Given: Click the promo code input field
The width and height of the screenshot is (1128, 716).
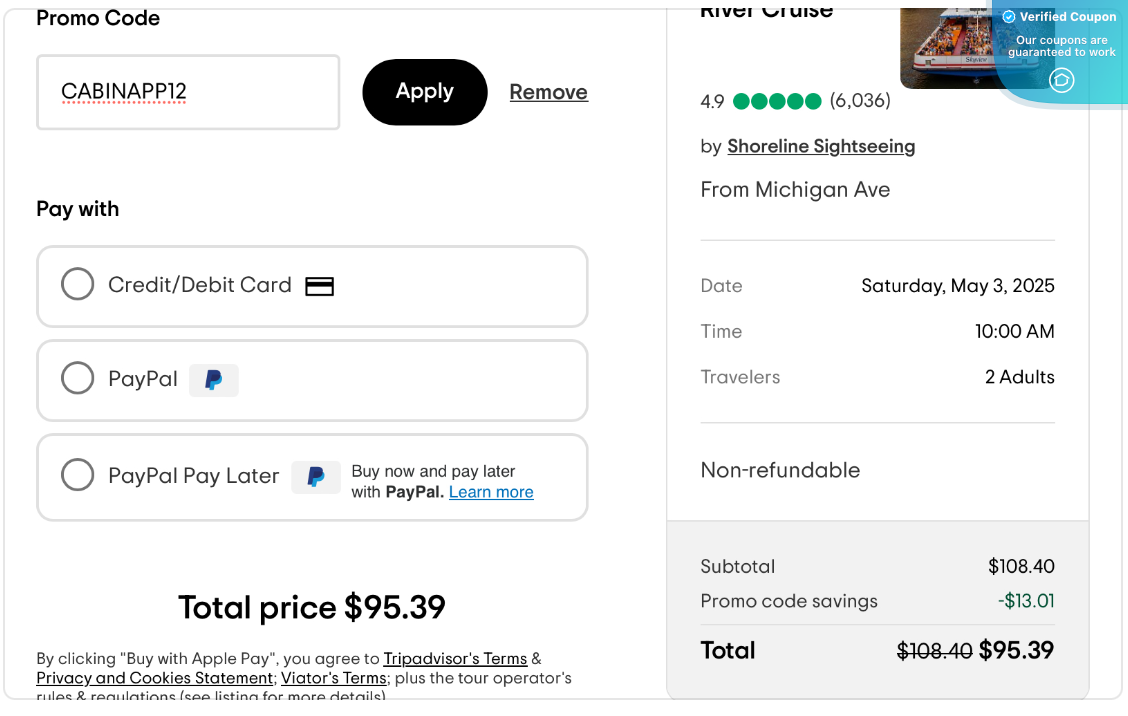Looking at the screenshot, I should (x=188, y=92).
